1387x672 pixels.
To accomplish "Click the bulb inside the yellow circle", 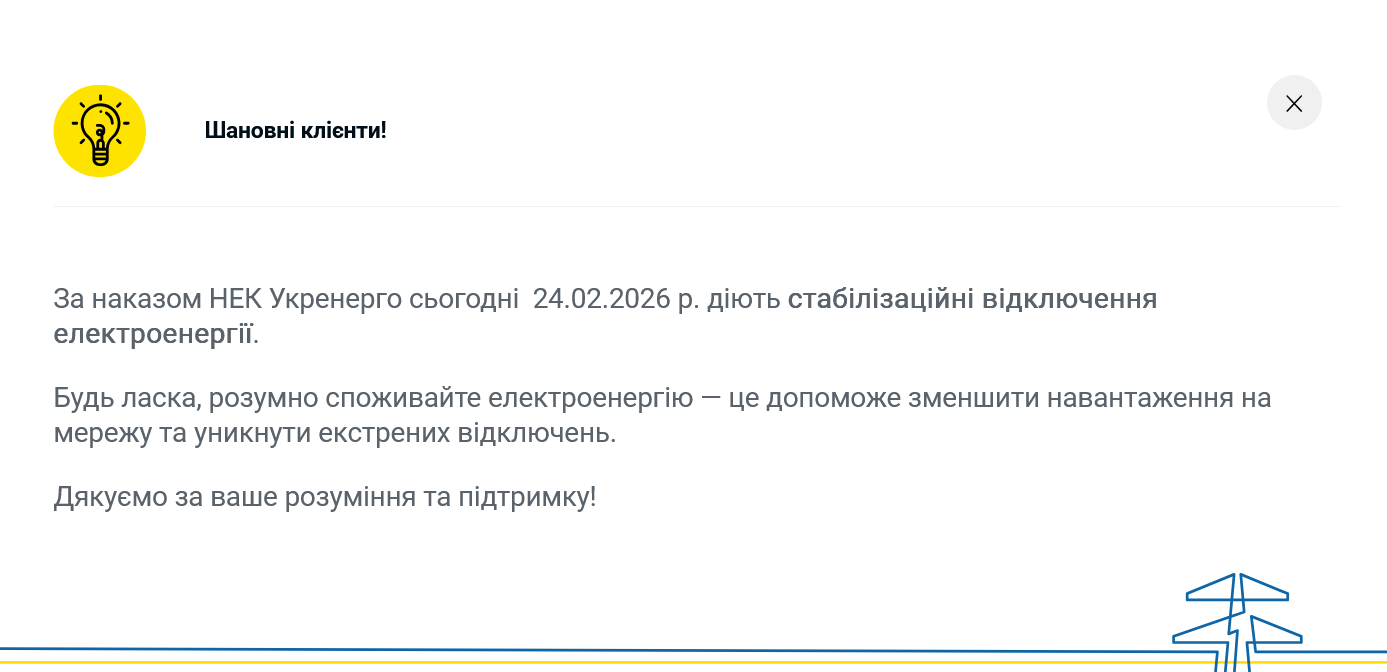I will click(99, 130).
